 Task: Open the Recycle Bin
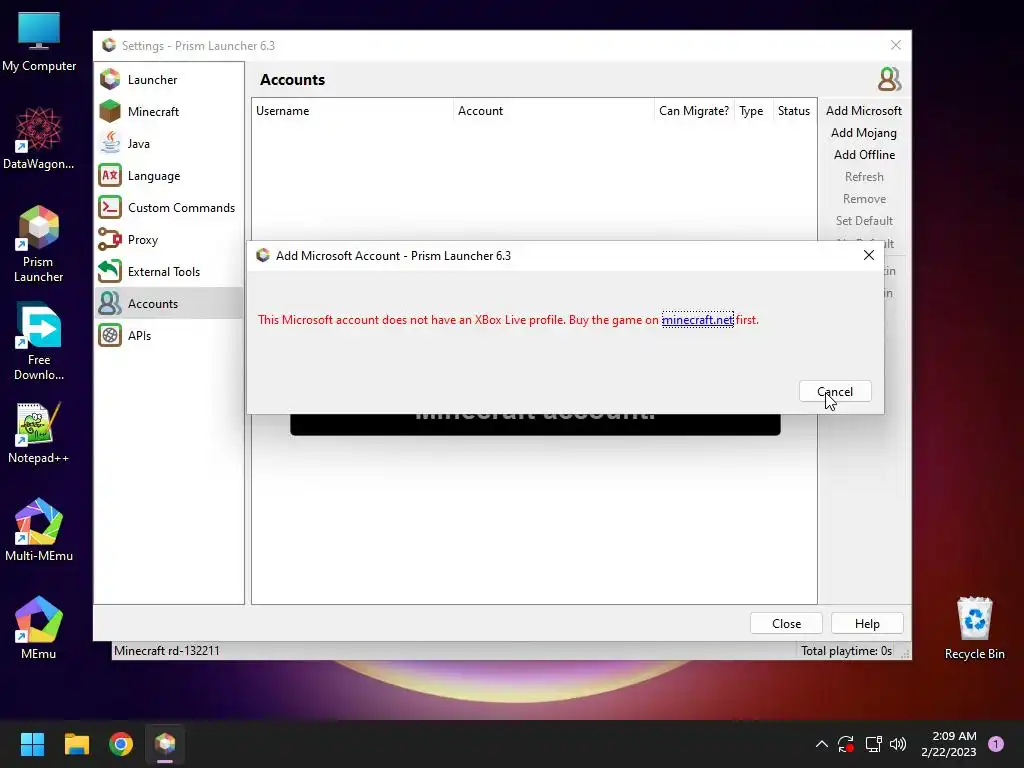click(x=974, y=628)
